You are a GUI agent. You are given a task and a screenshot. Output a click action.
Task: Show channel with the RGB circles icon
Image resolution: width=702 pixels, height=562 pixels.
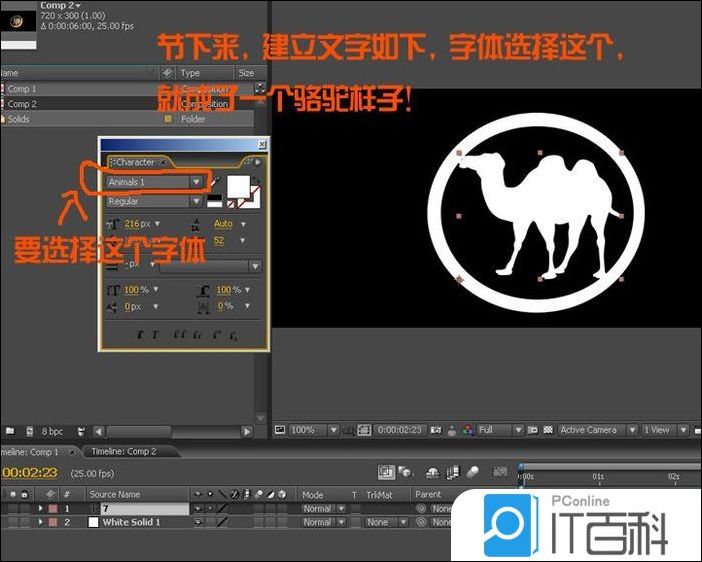pos(468,430)
